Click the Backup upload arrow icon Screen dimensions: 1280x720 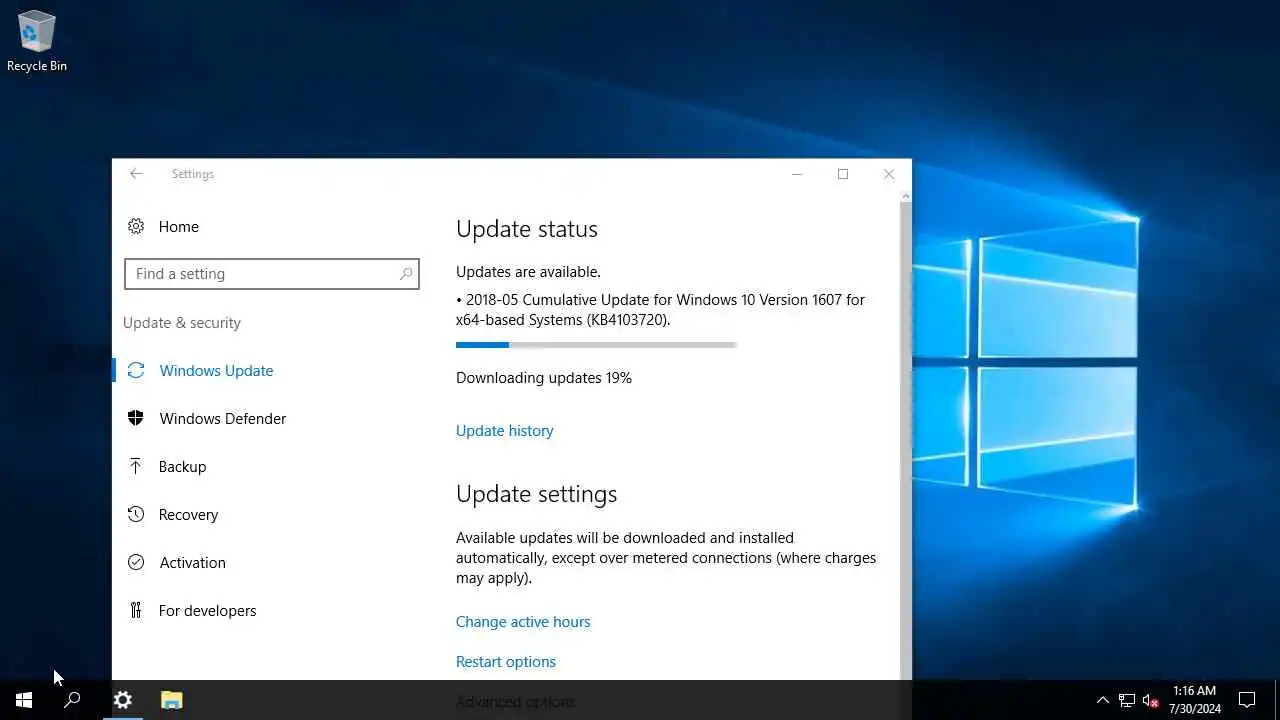click(x=136, y=467)
